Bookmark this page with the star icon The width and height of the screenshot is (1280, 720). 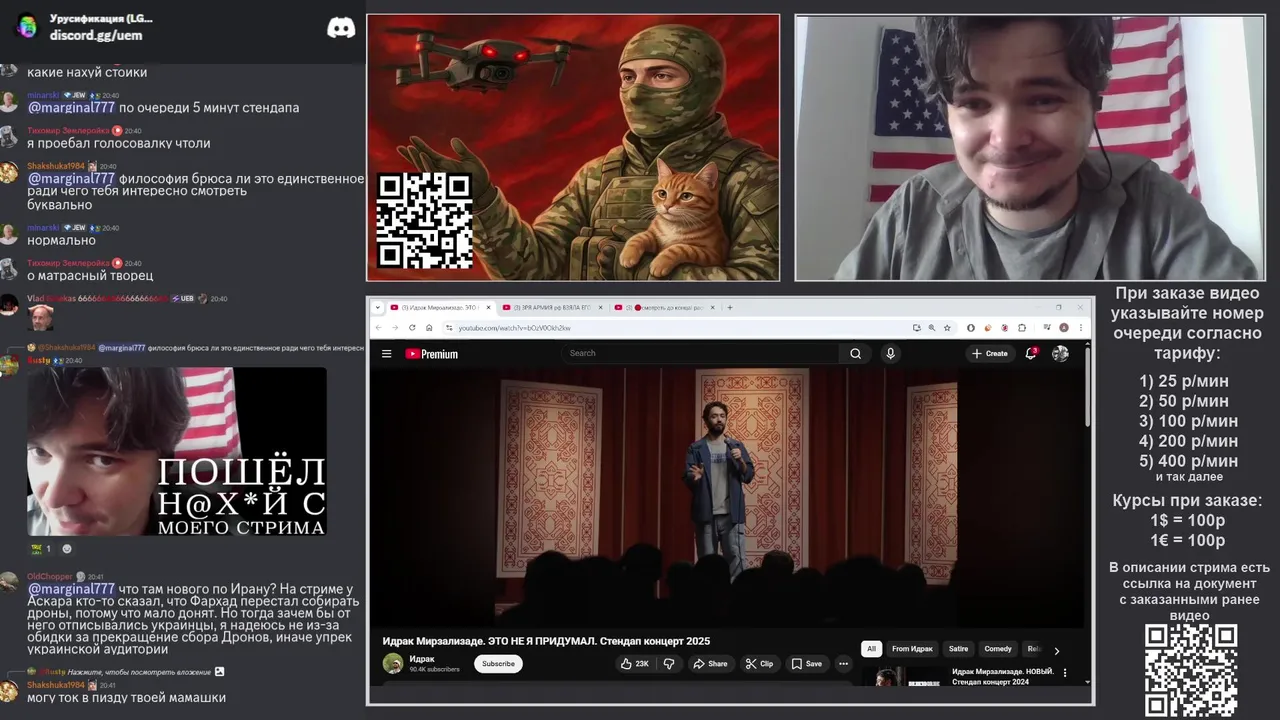pyautogui.click(x=946, y=327)
